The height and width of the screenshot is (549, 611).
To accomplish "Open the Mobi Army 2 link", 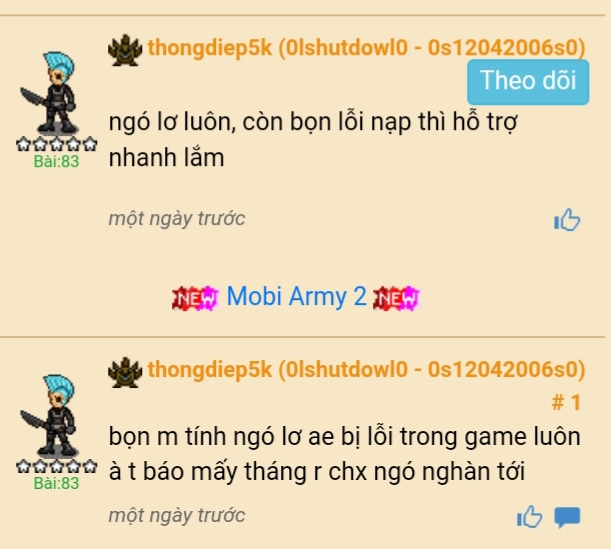I will tap(297, 296).
